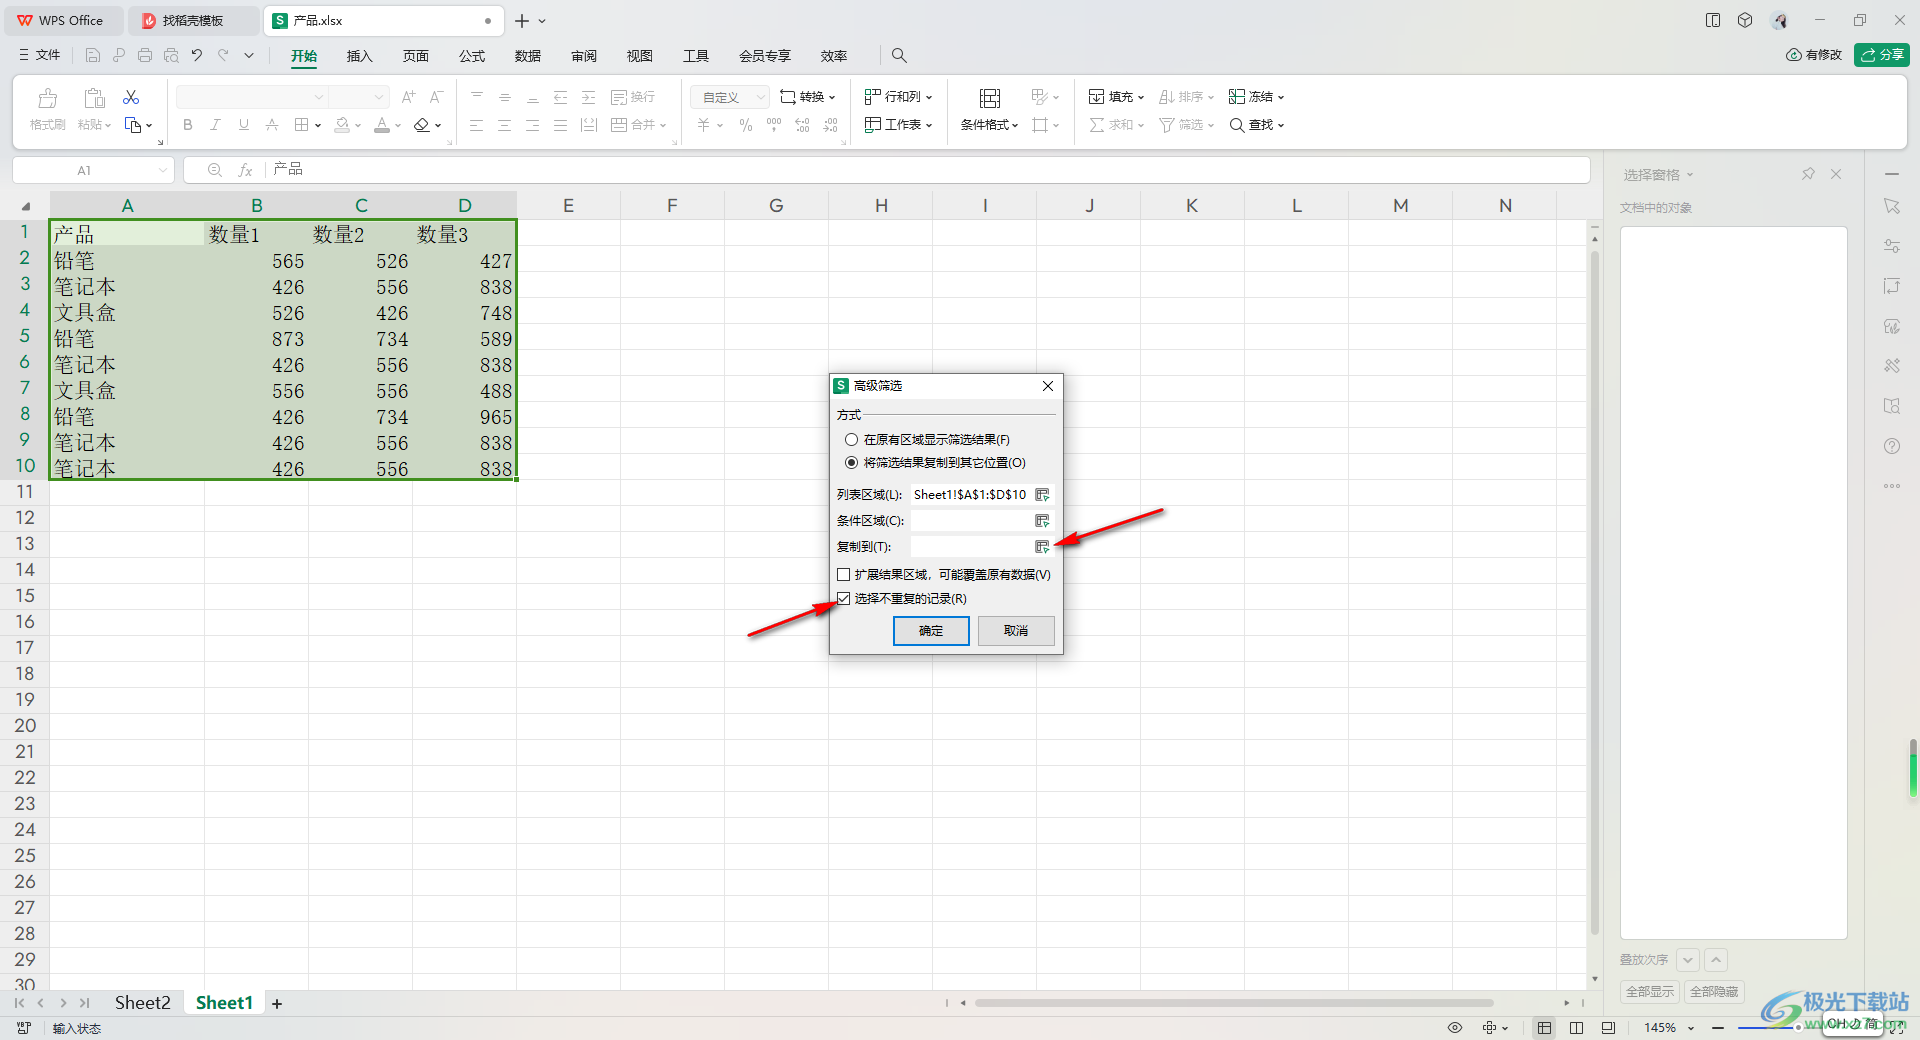The width and height of the screenshot is (1920, 1040).
Task: Pick range for 复制到 field
Action: pyautogui.click(x=1042, y=547)
